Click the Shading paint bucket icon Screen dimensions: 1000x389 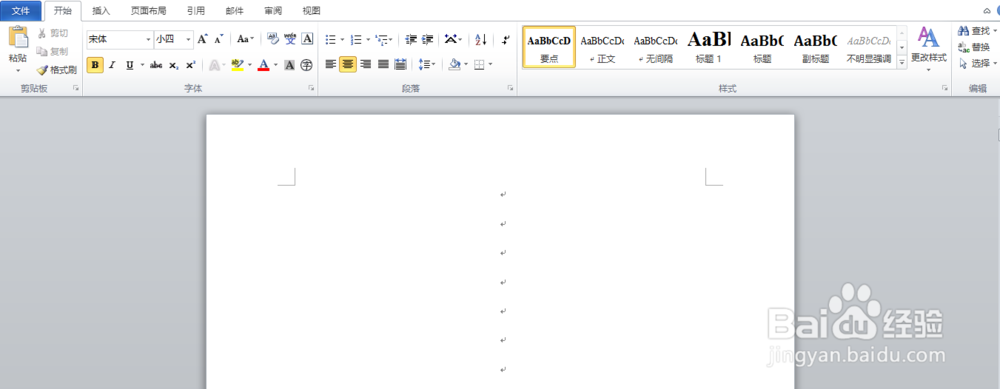[x=454, y=64]
